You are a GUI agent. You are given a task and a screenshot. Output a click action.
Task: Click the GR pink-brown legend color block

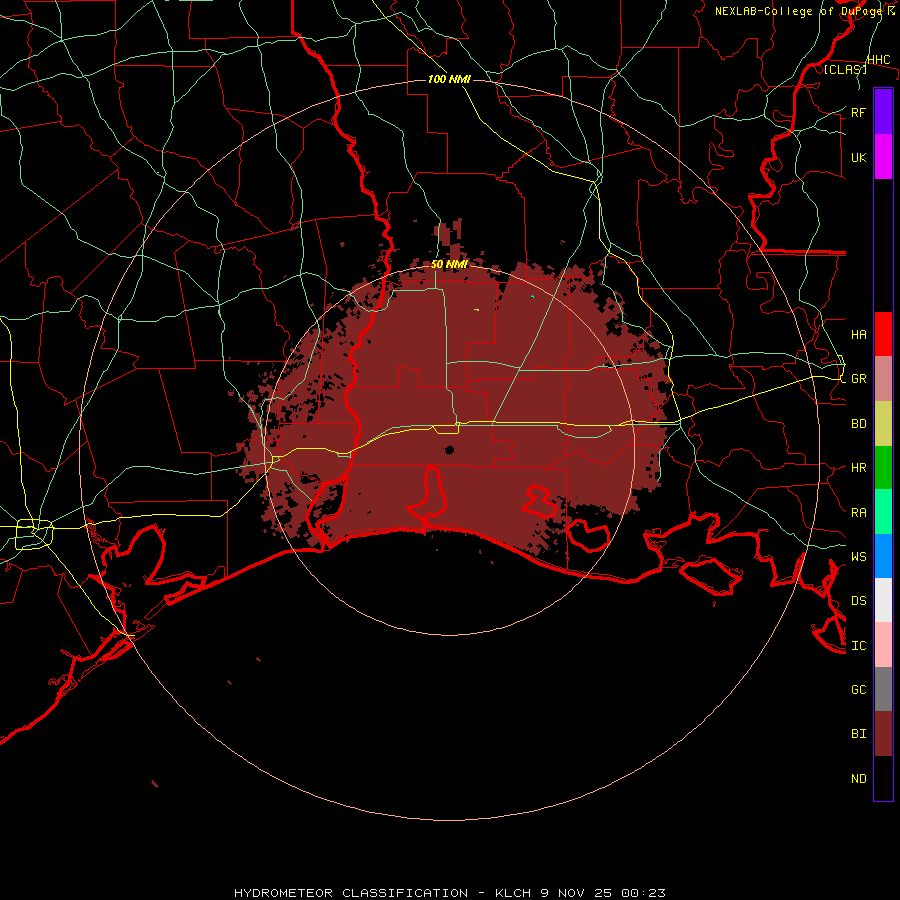tap(883, 378)
